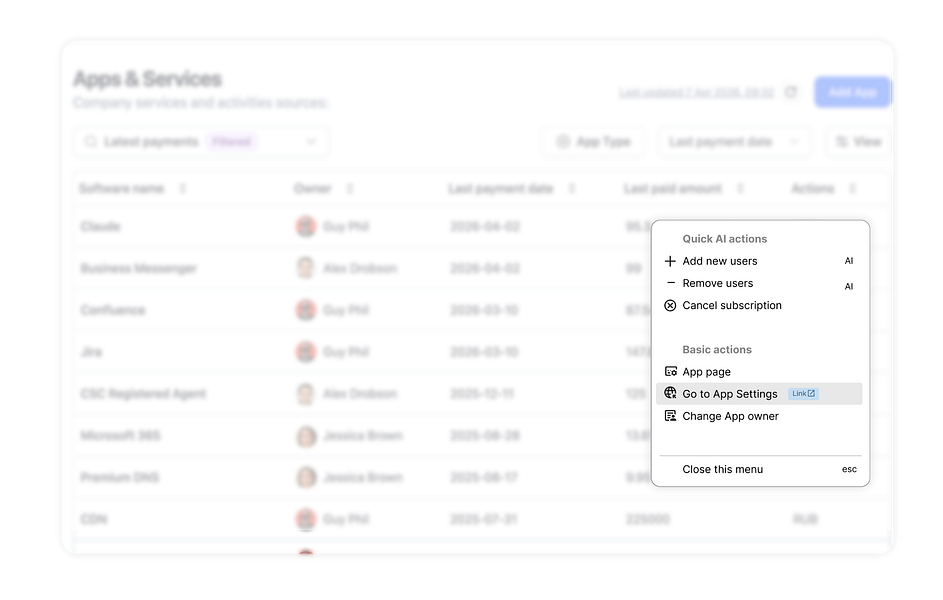Click the Claude software name
This screenshot has height=600, width=943.
100,227
